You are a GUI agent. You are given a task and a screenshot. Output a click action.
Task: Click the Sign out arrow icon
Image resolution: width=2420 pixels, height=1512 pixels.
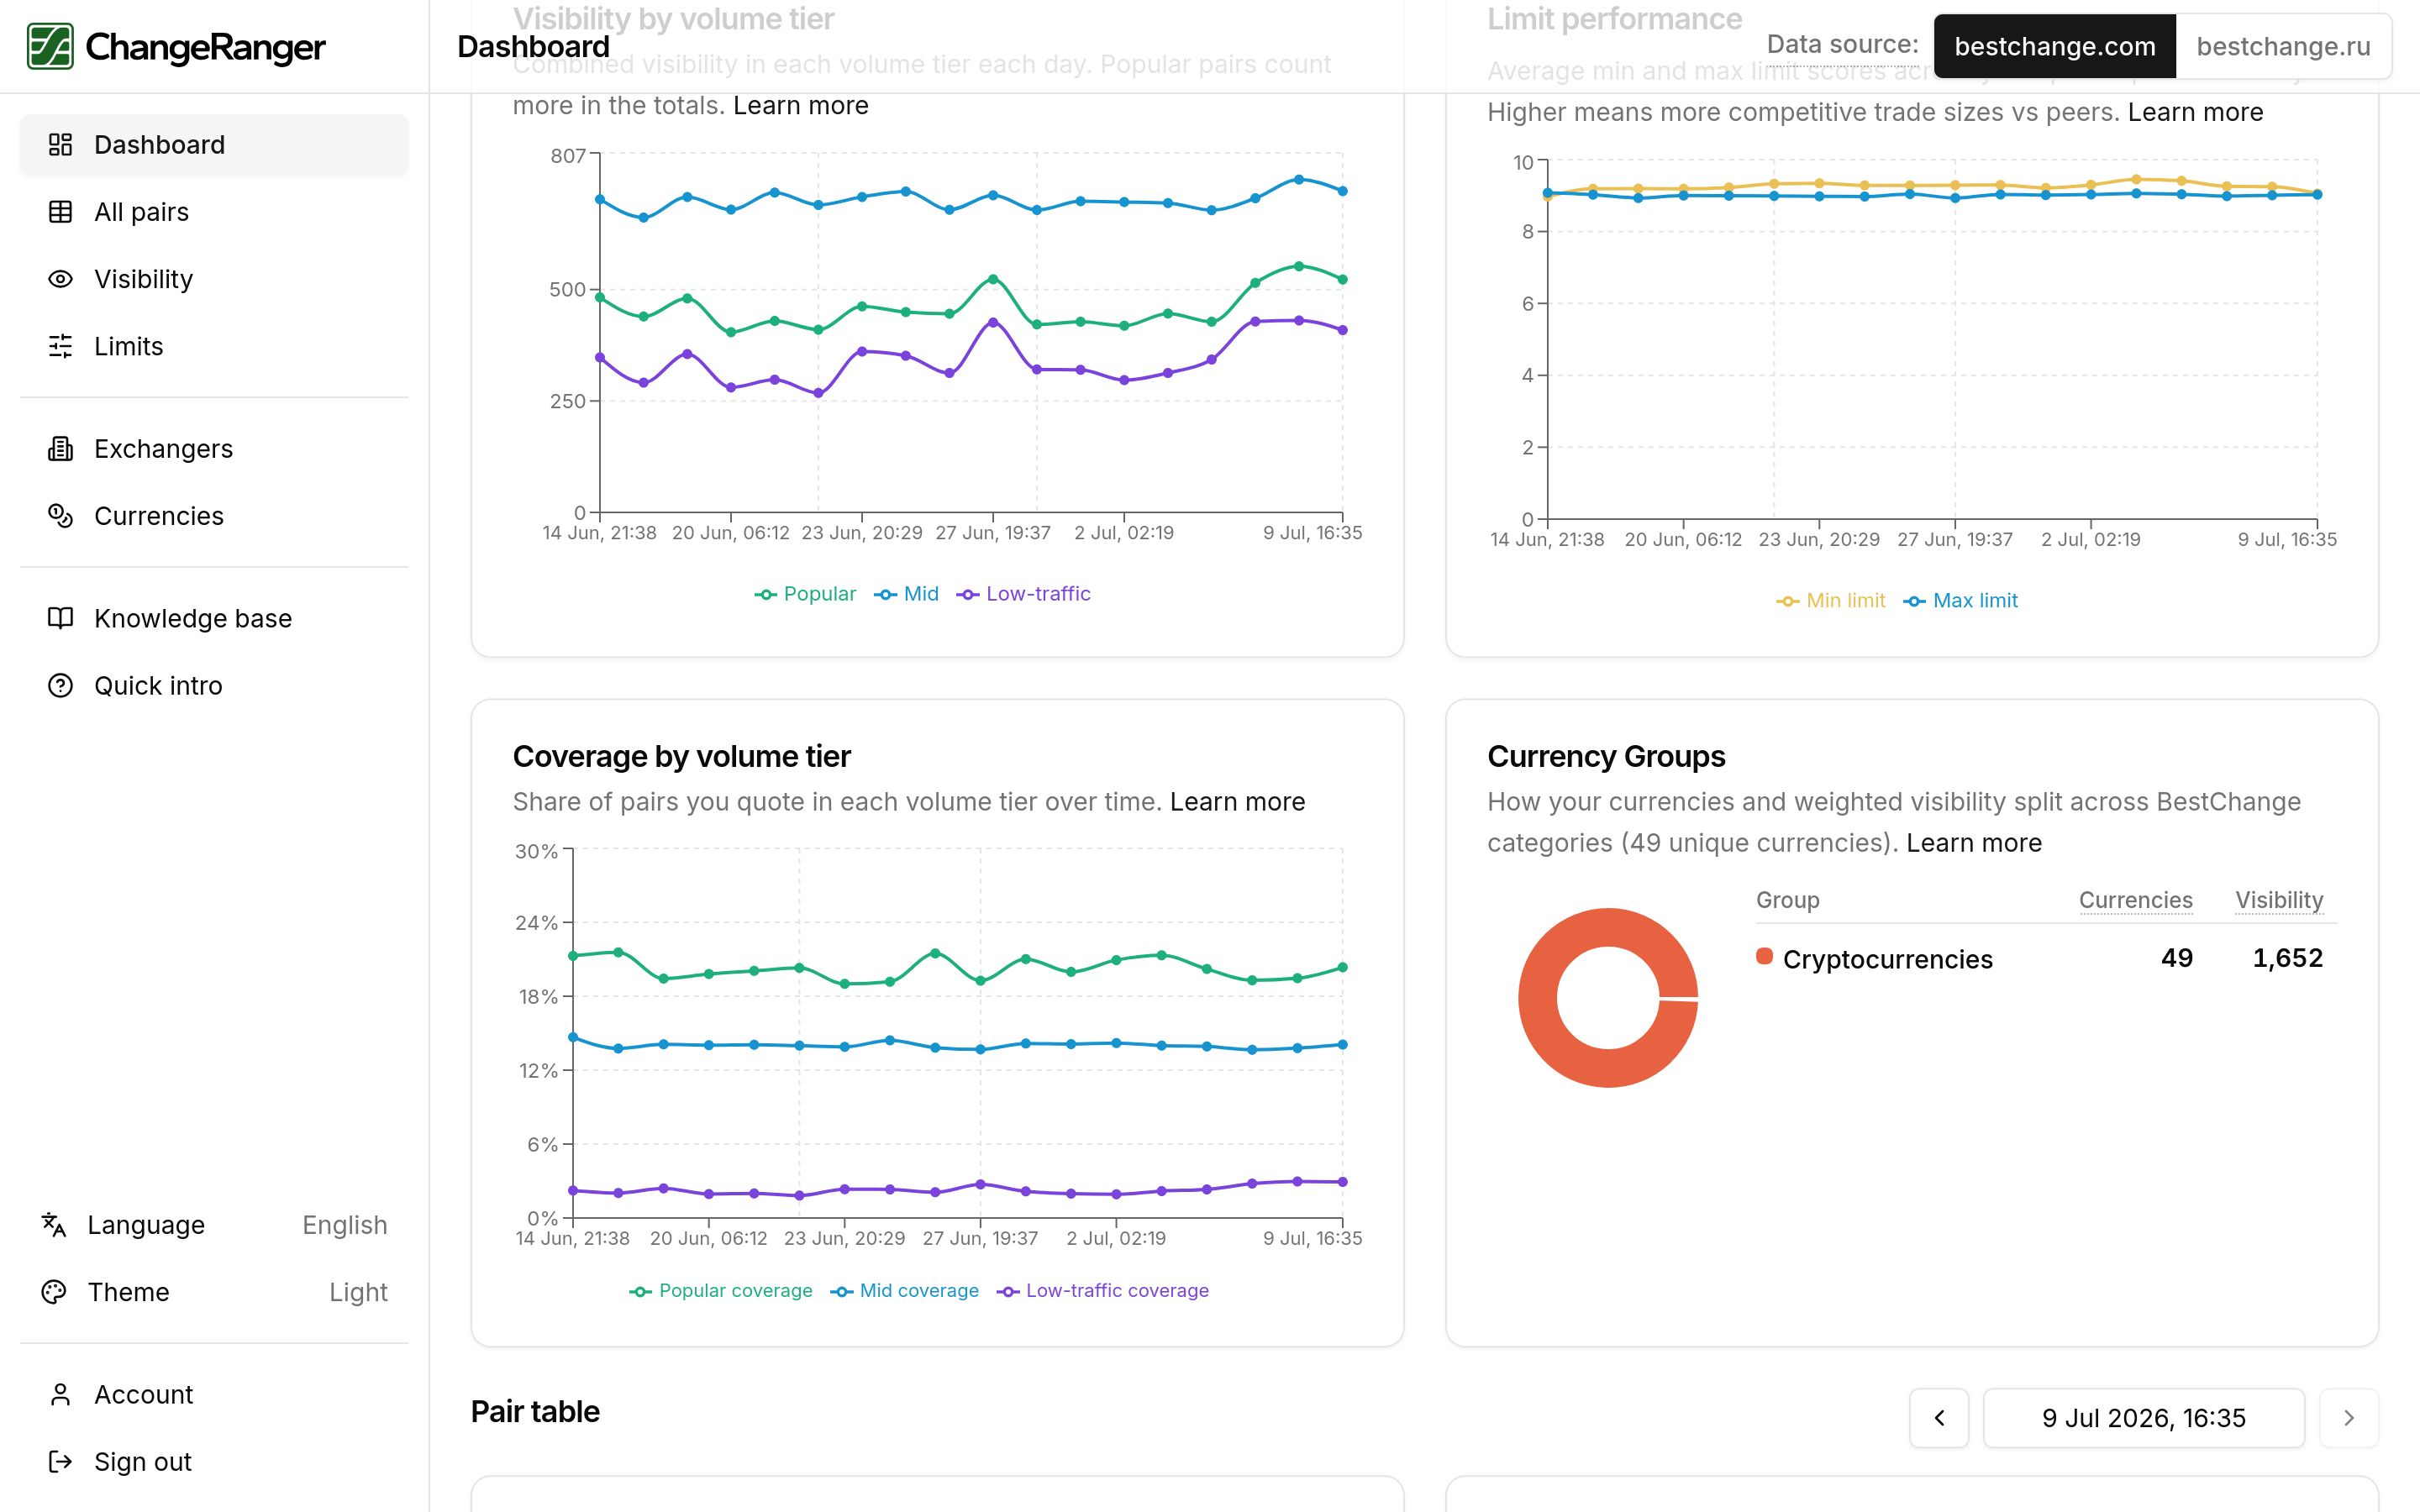coord(61,1461)
